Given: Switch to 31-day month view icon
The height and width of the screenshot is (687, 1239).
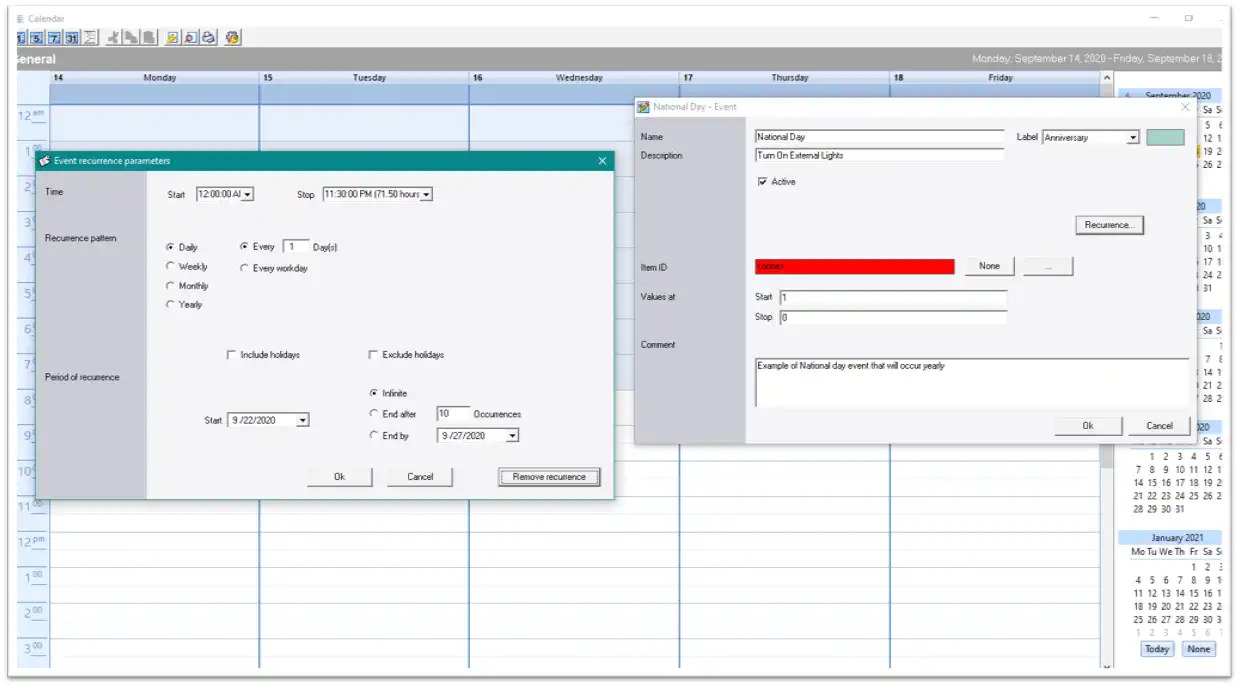Looking at the screenshot, I should (x=72, y=38).
